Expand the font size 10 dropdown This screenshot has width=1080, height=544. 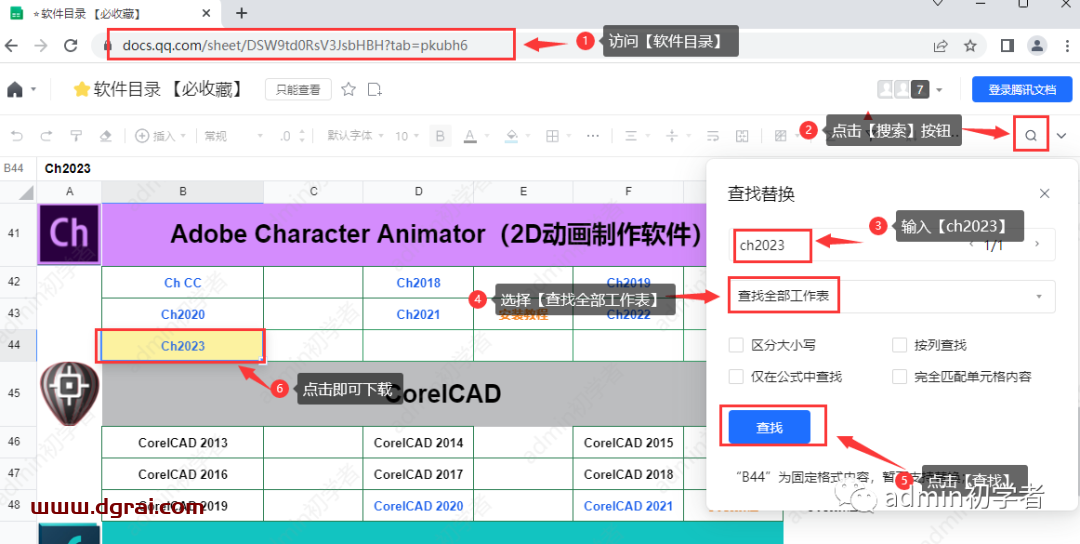(x=407, y=136)
